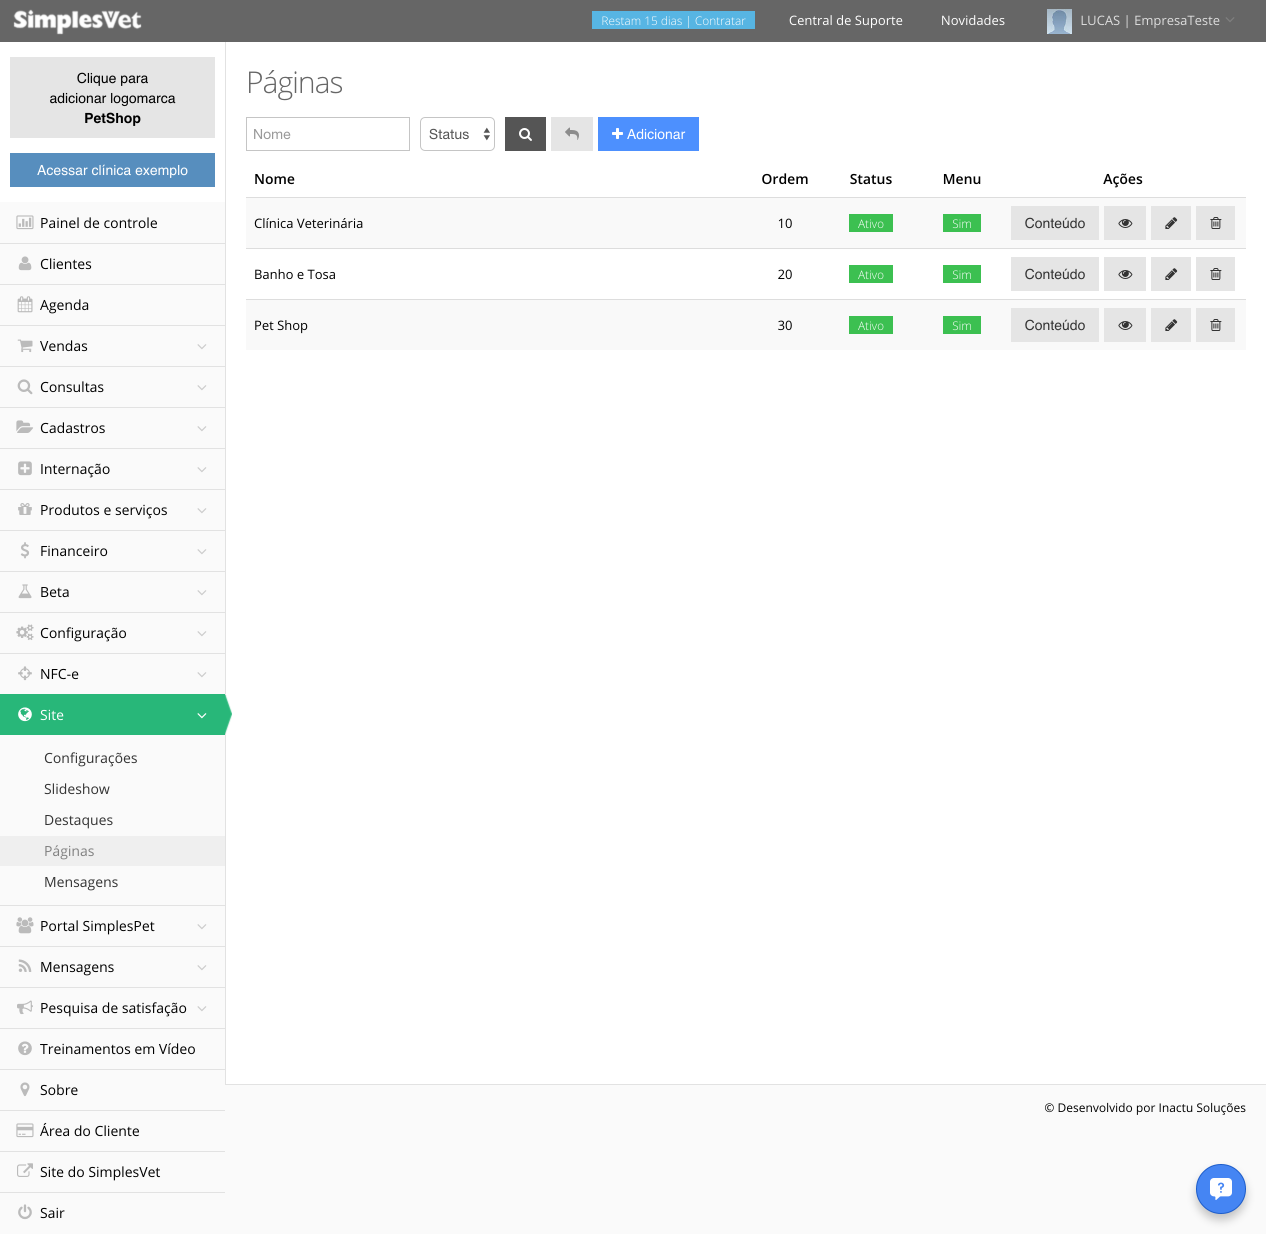This screenshot has height=1234, width=1266.
Task: Open the Status filter dropdown
Action: (457, 134)
